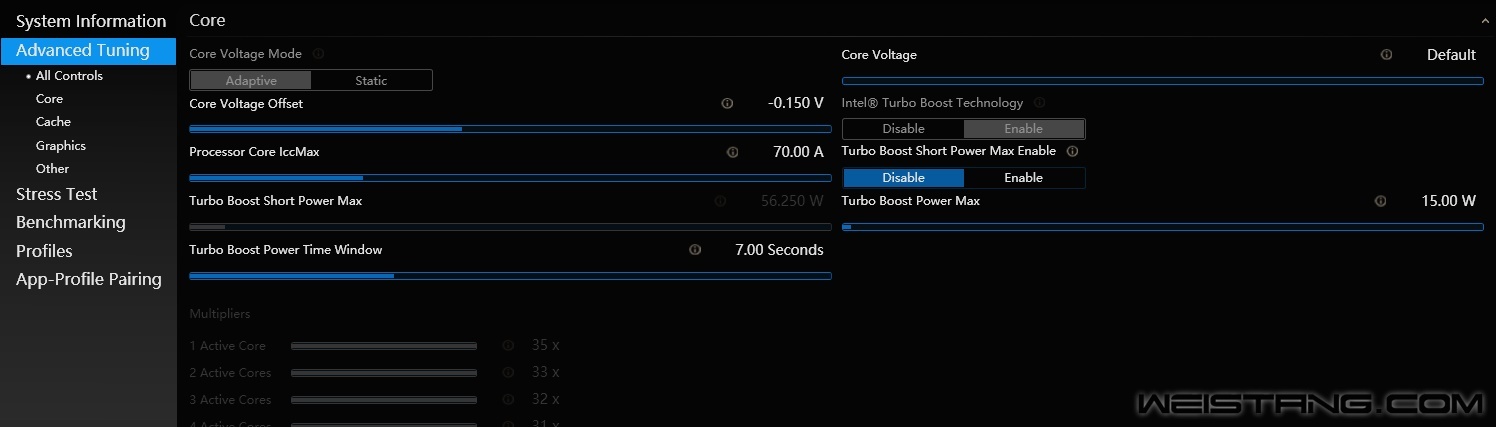1496x427 pixels.
Task: Open the Processor Core IccMax info icon
Action: coord(732,152)
